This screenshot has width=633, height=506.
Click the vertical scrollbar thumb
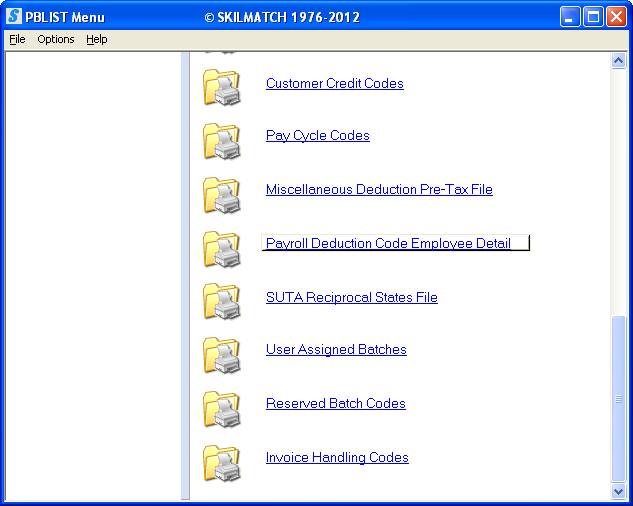click(618, 399)
